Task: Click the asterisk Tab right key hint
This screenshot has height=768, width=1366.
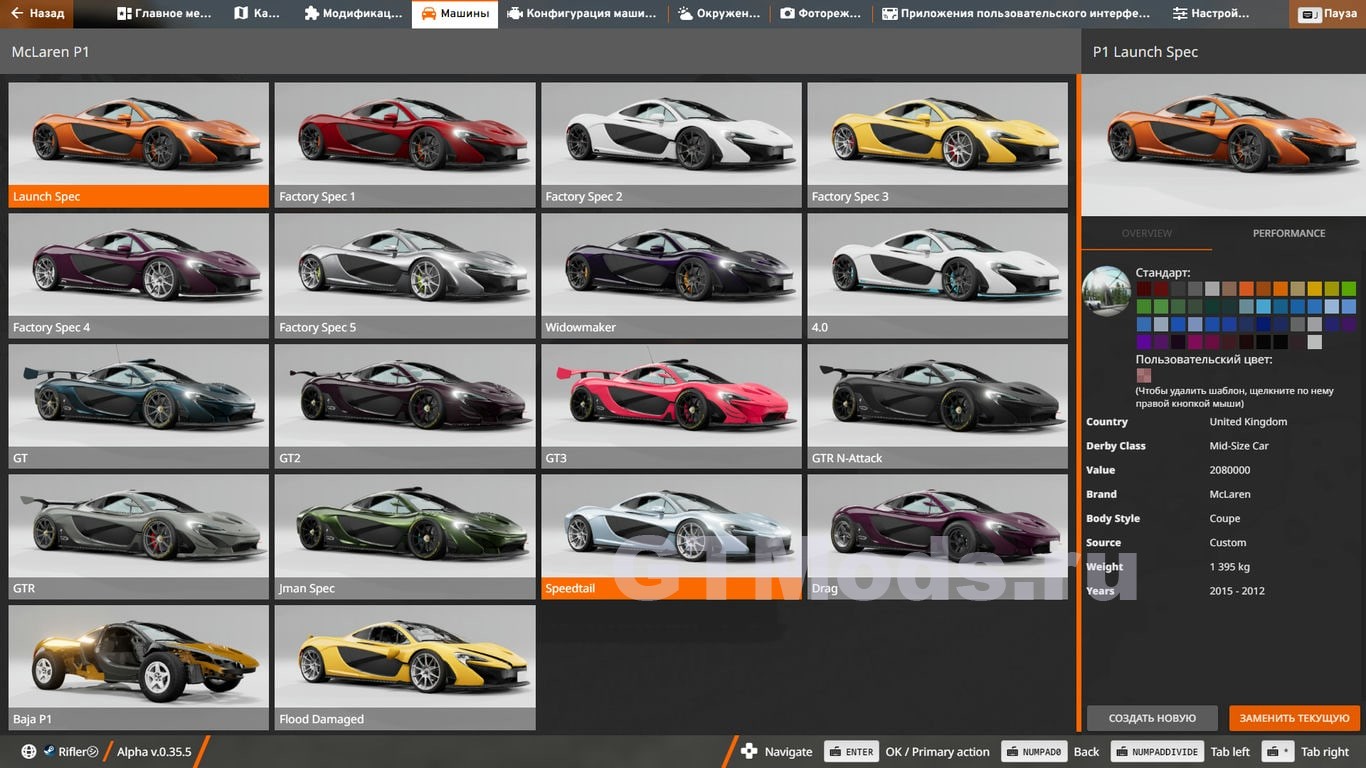Action: [1277, 752]
